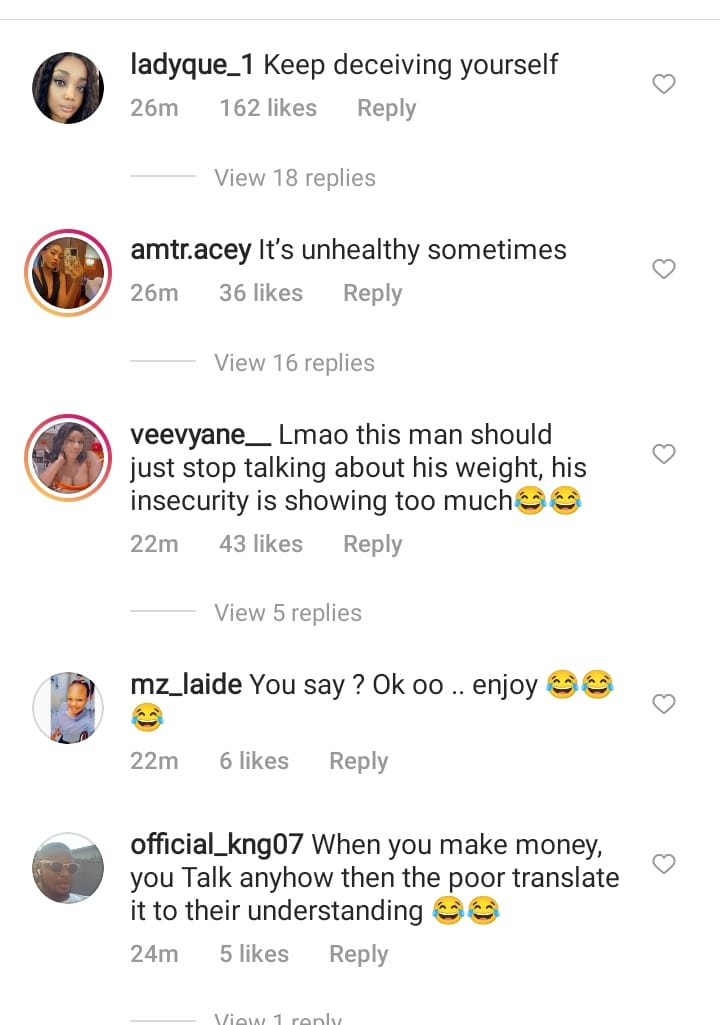The width and height of the screenshot is (720, 1025).
Task: Expand View 18 replies
Action: 294,178
